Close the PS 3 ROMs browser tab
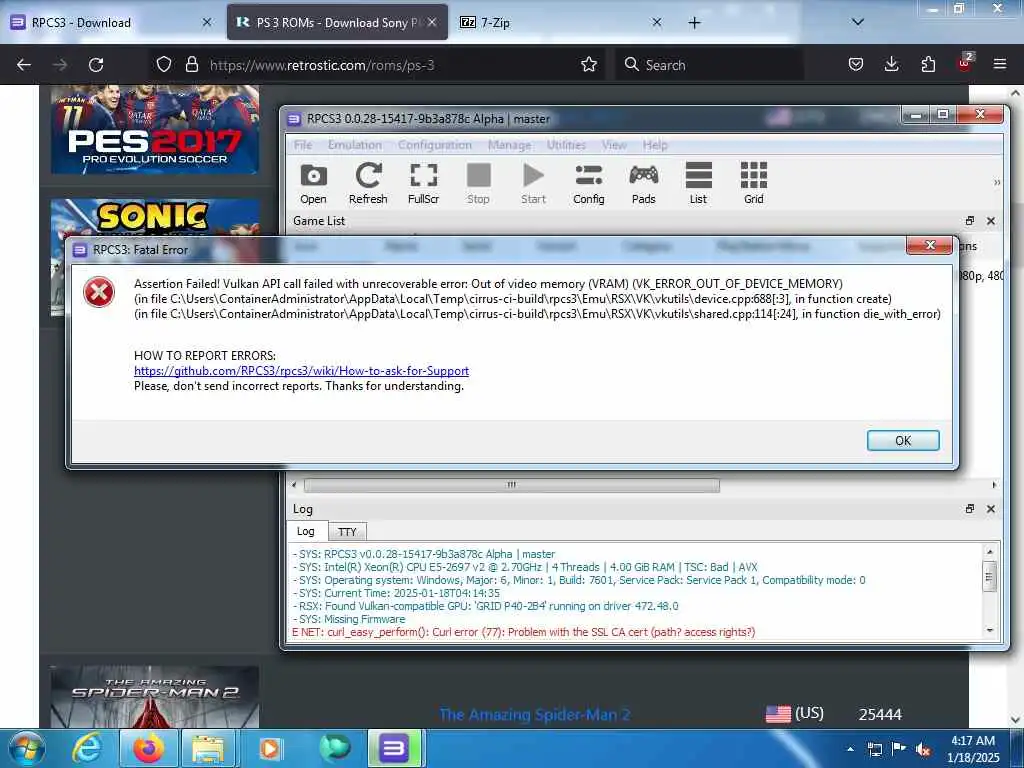Image resolution: width=1024 pixels, height=768 pixels. coord(432,22)
